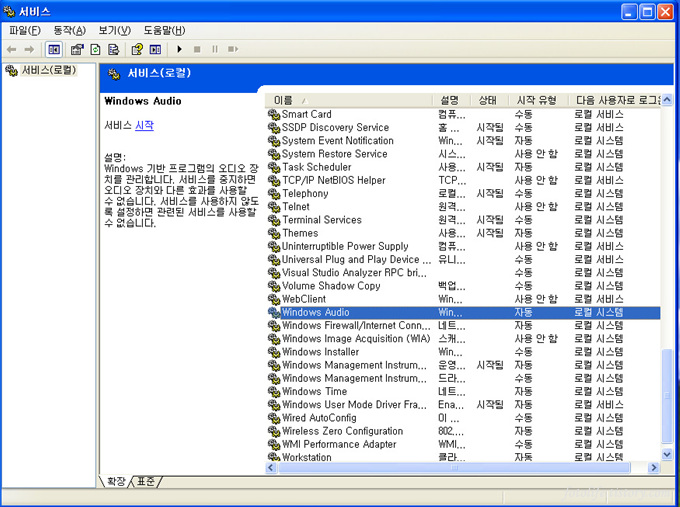Sort by the 상태 column header
Screen dimensions: 680x507
pos(489,101)
